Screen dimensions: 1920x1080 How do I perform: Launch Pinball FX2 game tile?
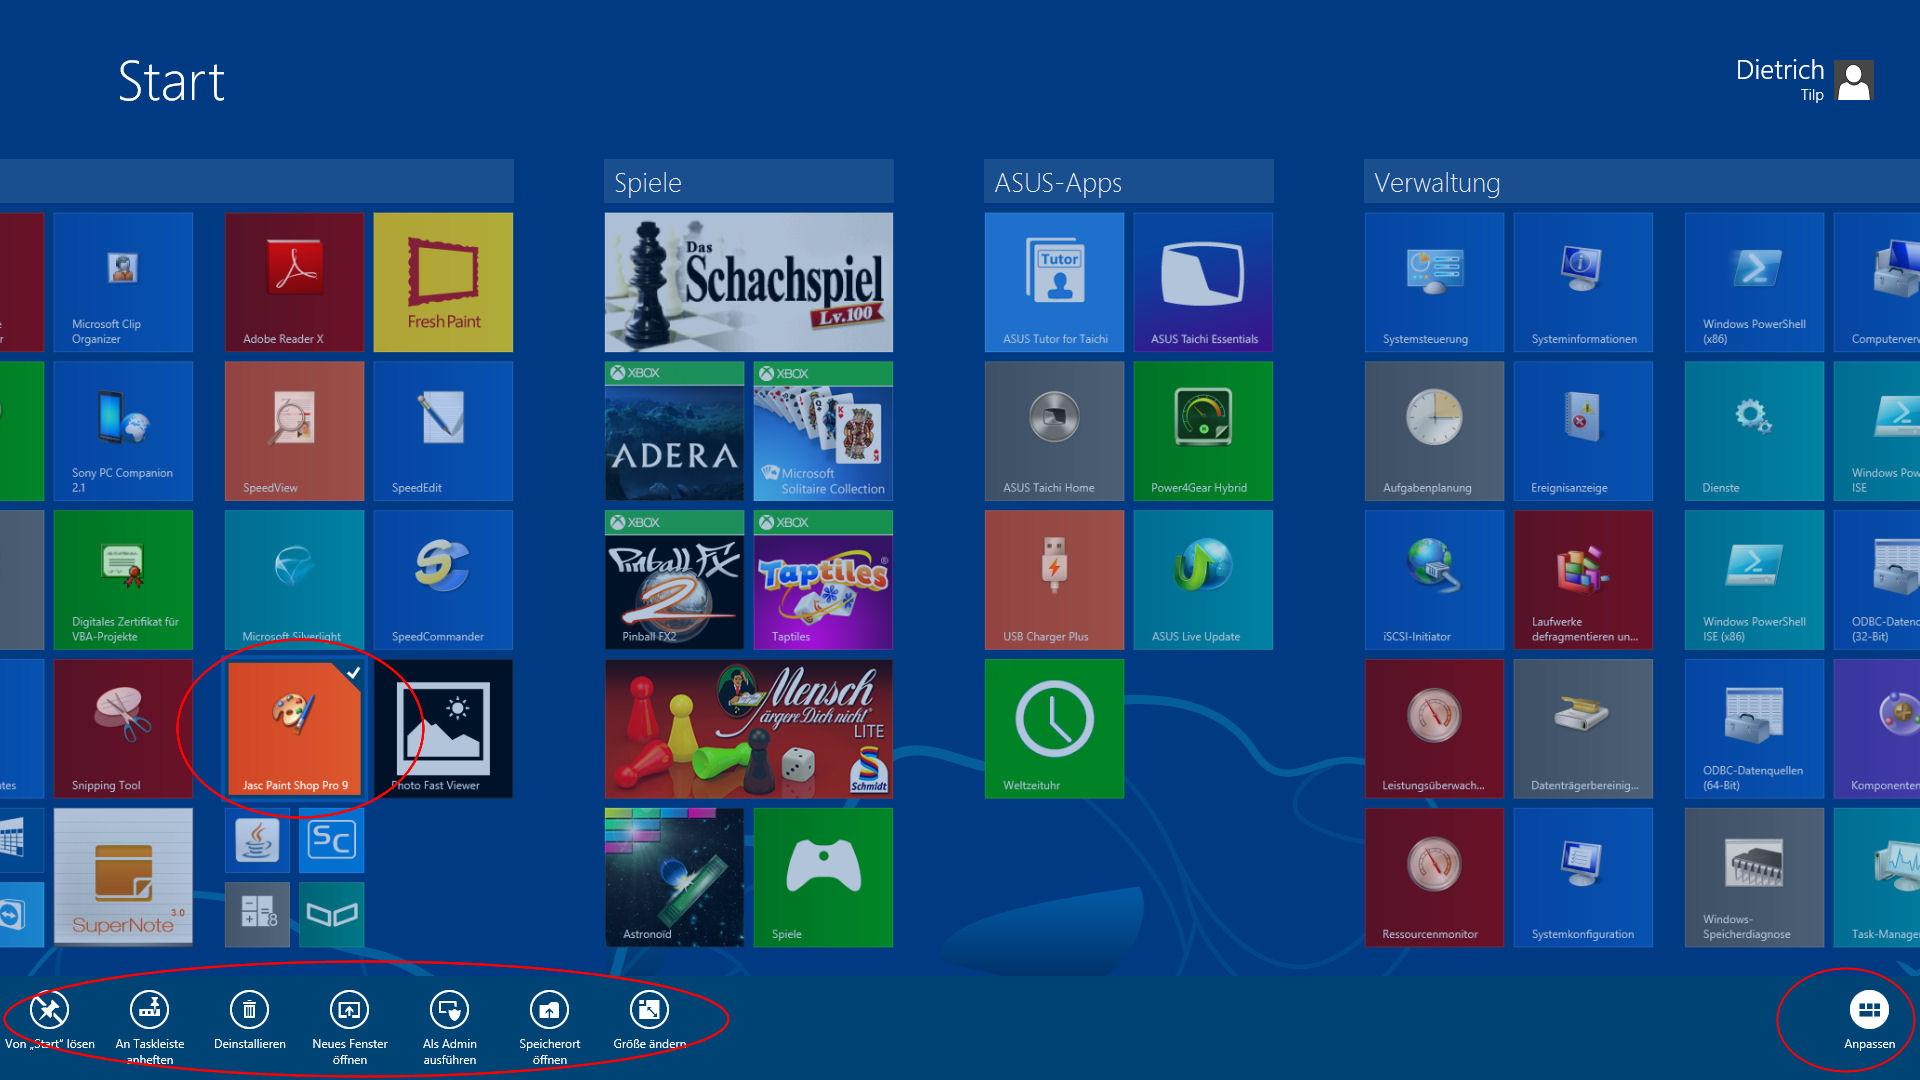click(674, 580)
